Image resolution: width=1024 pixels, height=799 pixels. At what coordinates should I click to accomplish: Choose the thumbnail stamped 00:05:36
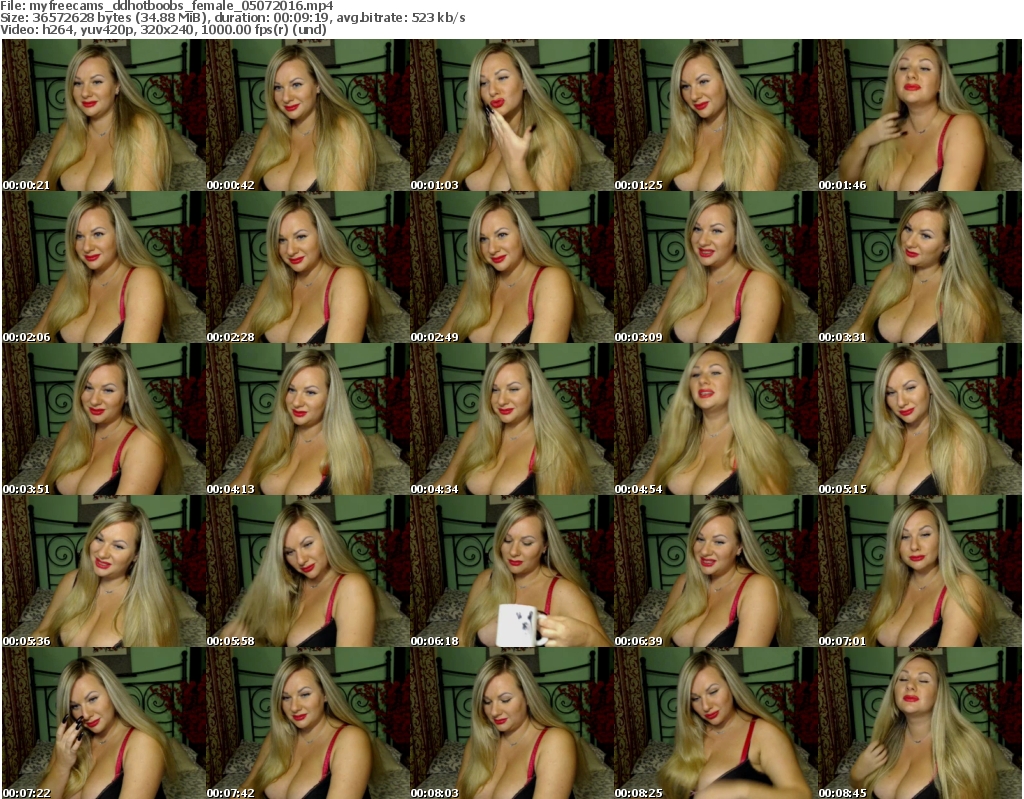pyautogui.click(x=104, y=571)
